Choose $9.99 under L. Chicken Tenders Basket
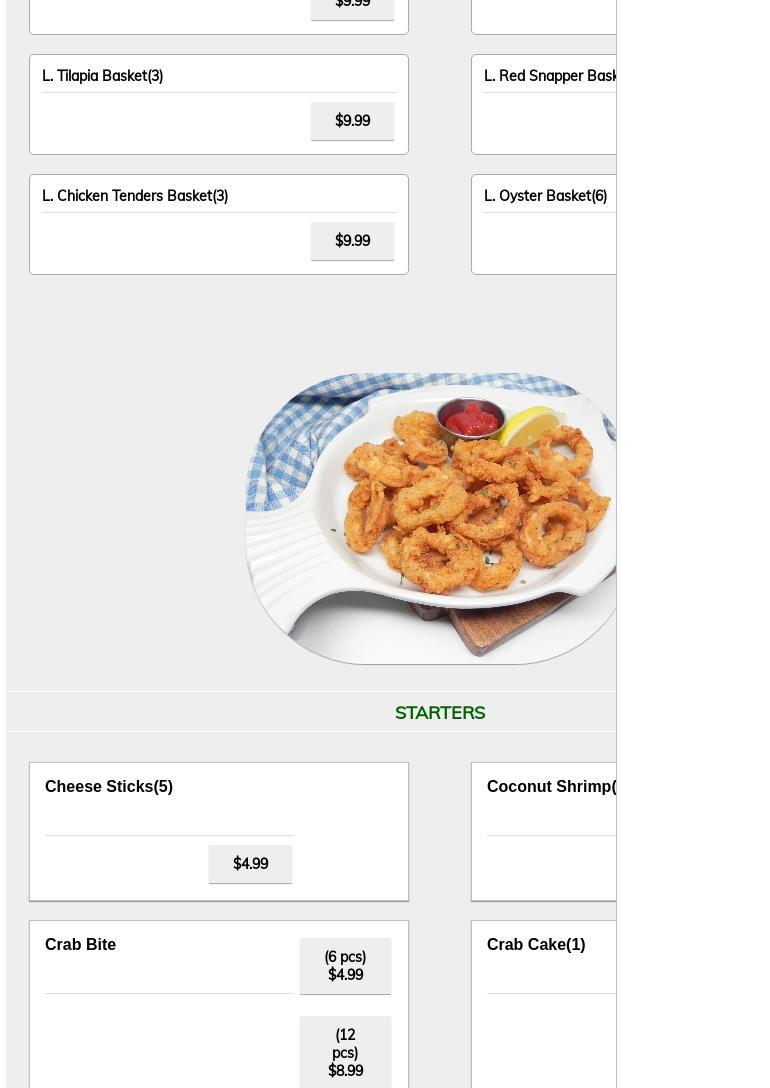The width and height of the screenshot is (770, 1088). [352, 241]
